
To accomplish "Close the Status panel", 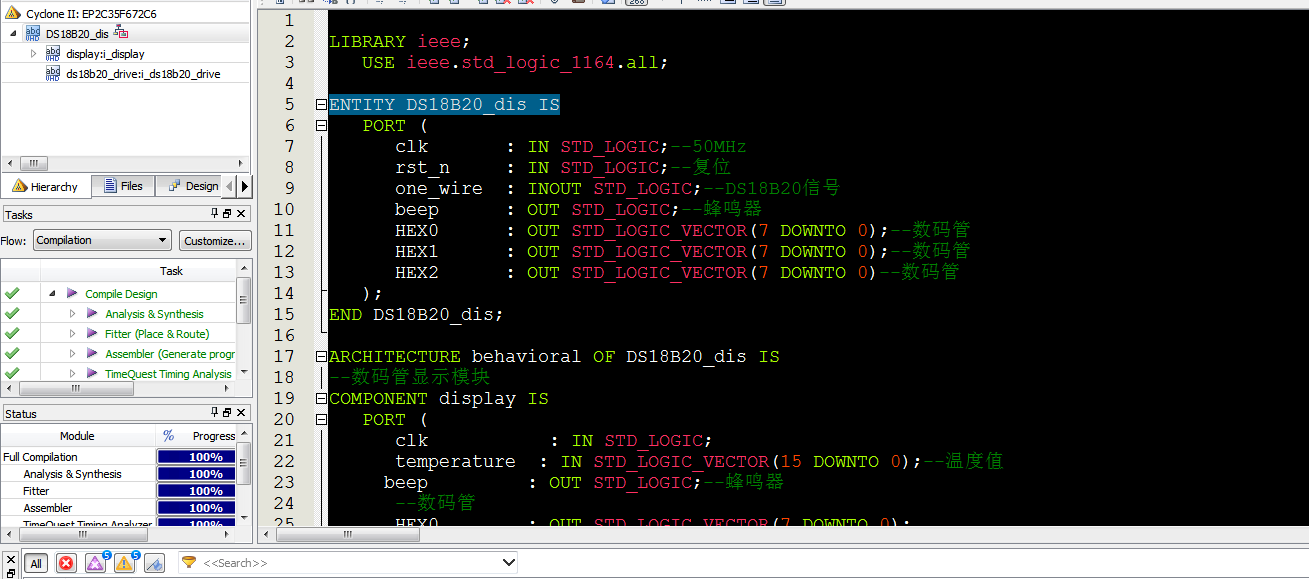I will pos(241,412).
